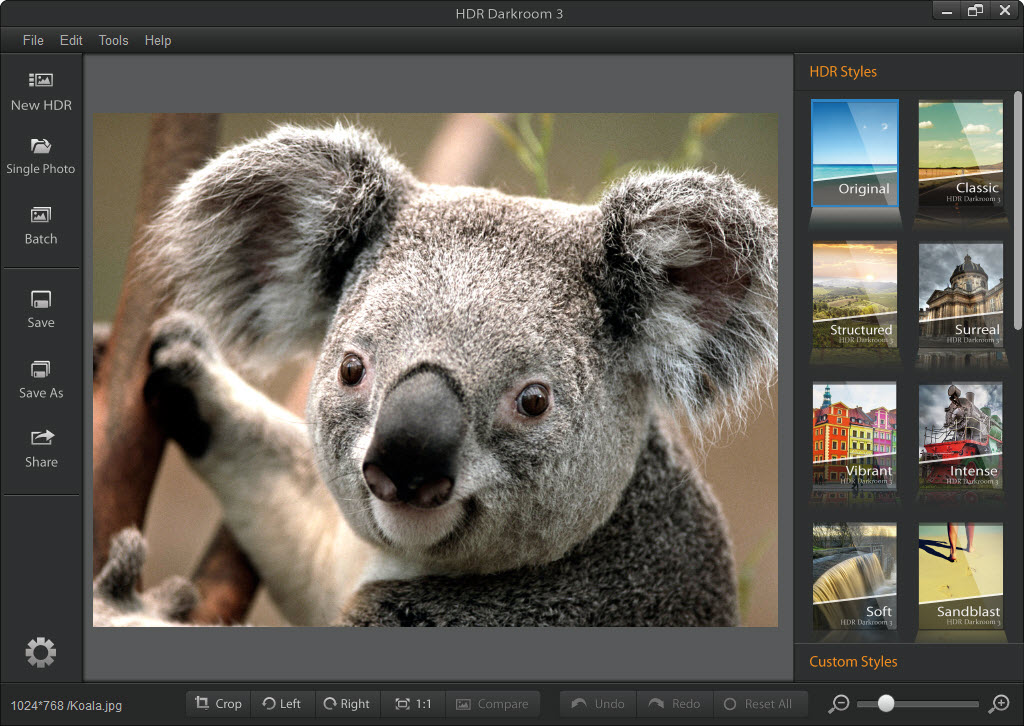Close the HDR Darkroom 3 window

point(1005,10)
